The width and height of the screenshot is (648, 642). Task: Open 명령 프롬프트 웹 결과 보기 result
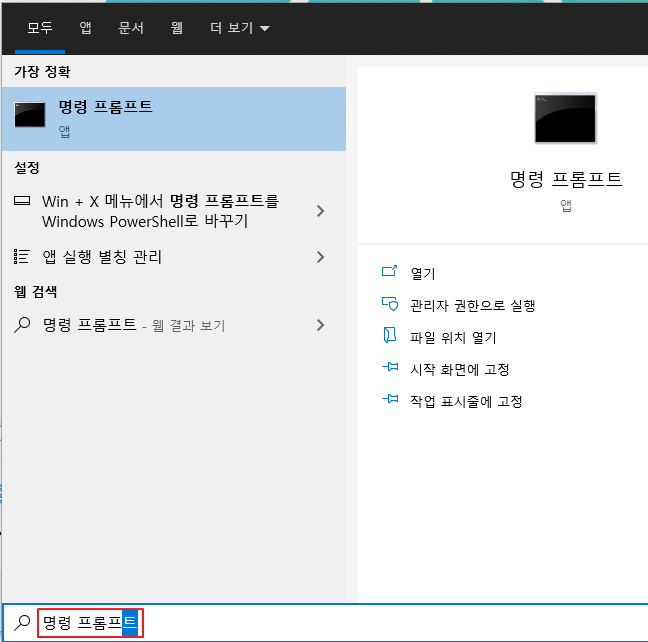point(174,325)
